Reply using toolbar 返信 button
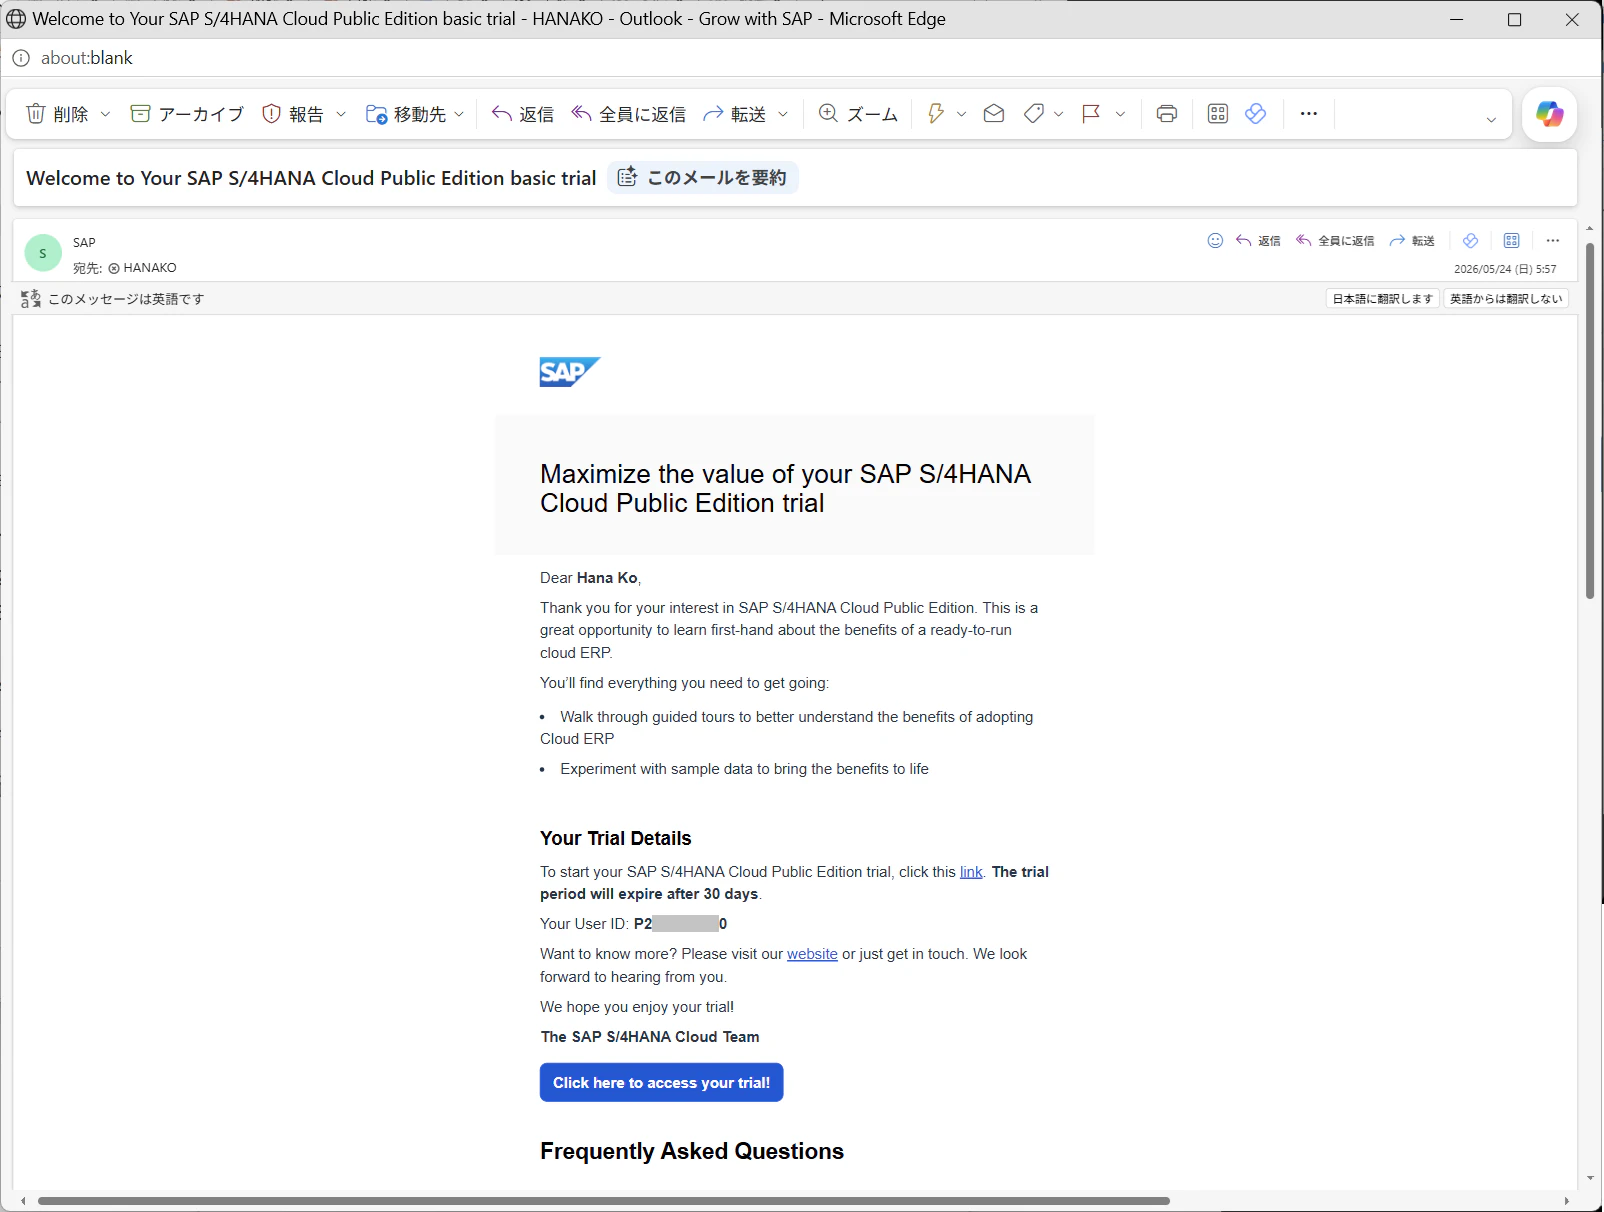The width and height of the screenshot is (1604, 1212). coord(522,114)
